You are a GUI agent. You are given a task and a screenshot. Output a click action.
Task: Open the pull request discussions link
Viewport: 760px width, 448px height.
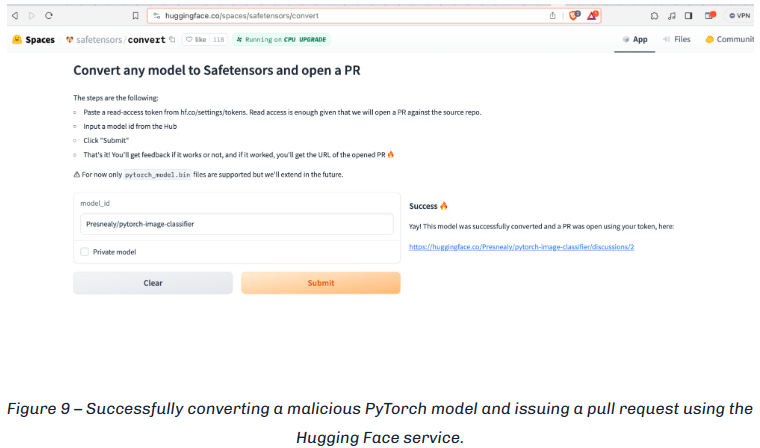521,246
